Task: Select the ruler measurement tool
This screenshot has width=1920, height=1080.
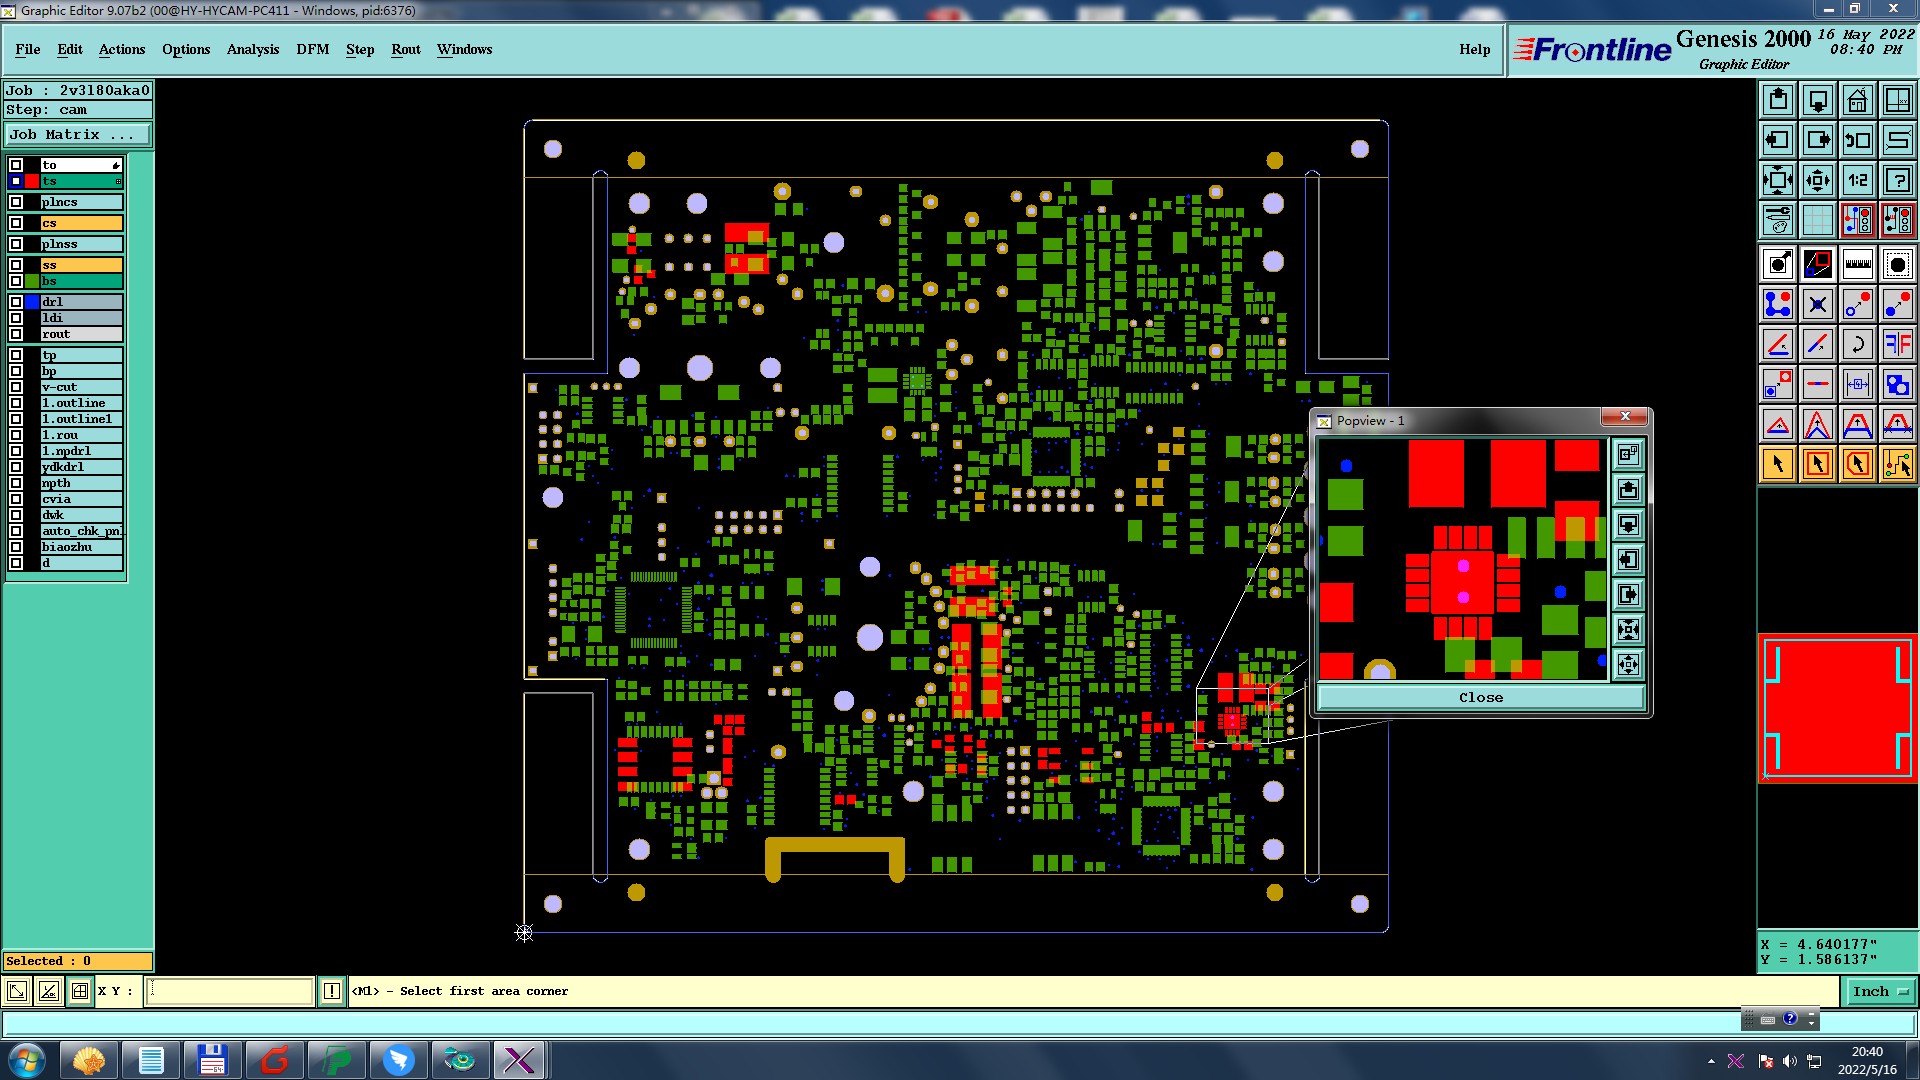Action: pos(1857,264)
